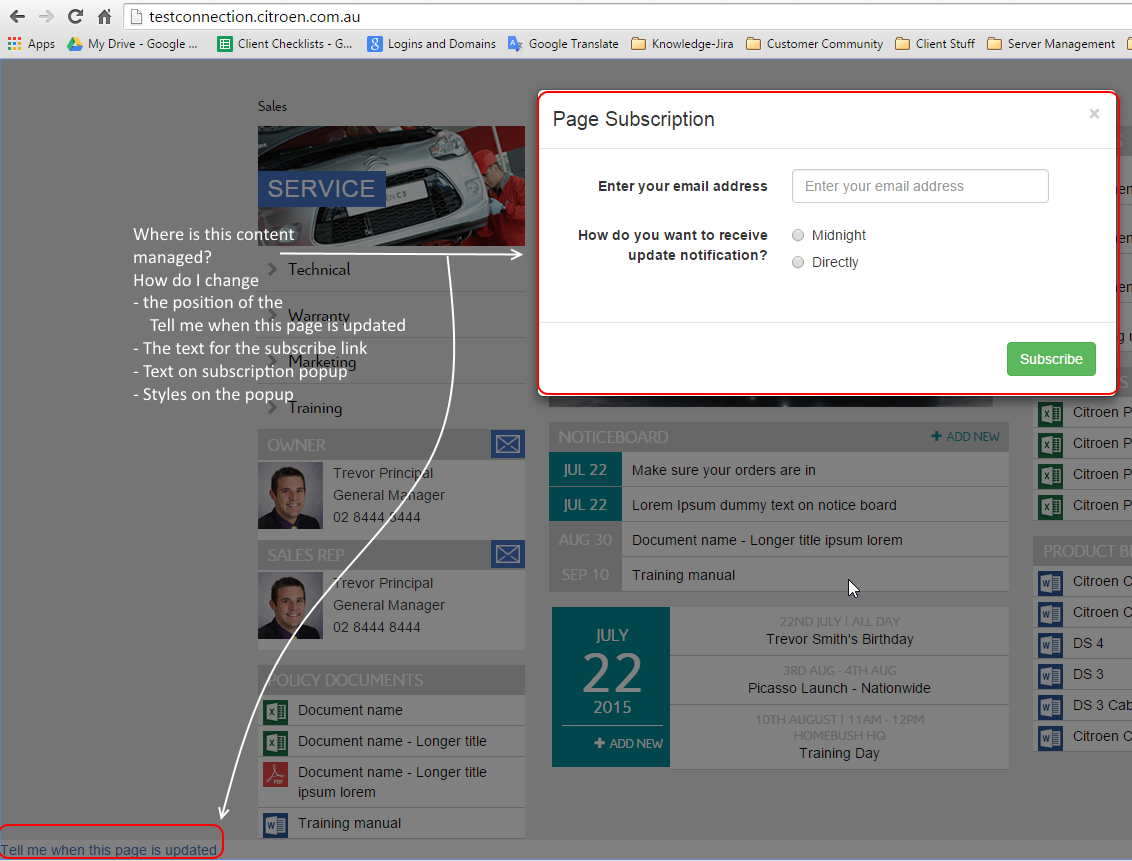Open the Customer Community bookmark folder
Viewport: 1132px width, 861px height.
(x=814, y=44)
